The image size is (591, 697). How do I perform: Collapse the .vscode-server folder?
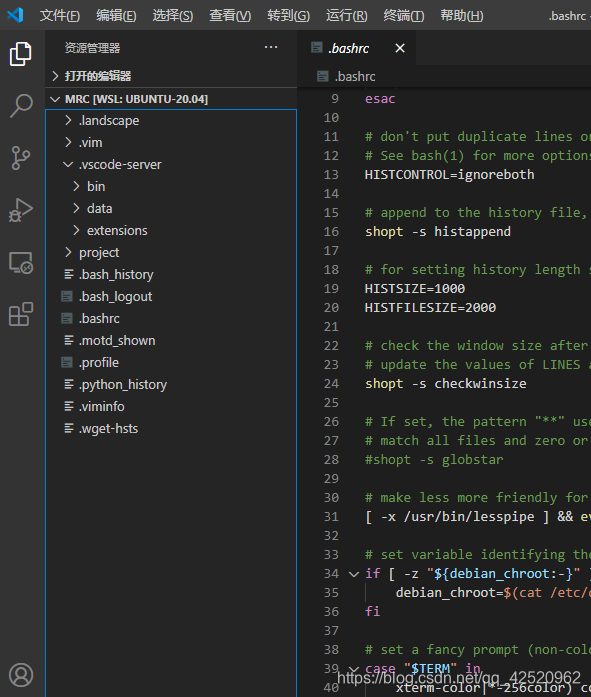point(171,164)
